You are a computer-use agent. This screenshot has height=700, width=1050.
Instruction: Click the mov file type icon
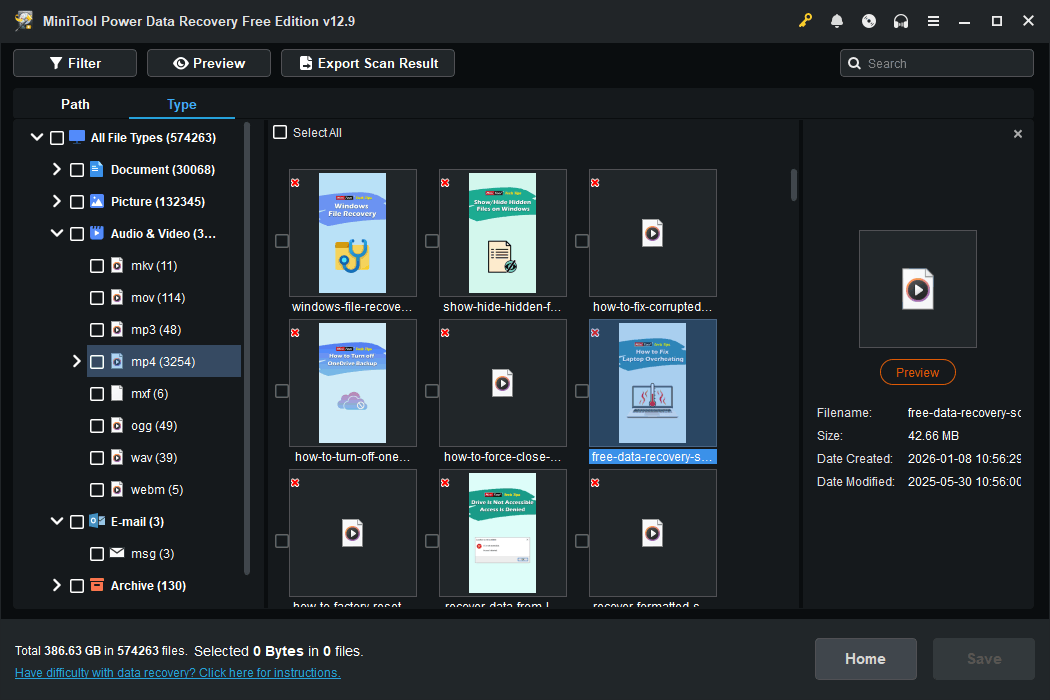[x=117, y=297]
